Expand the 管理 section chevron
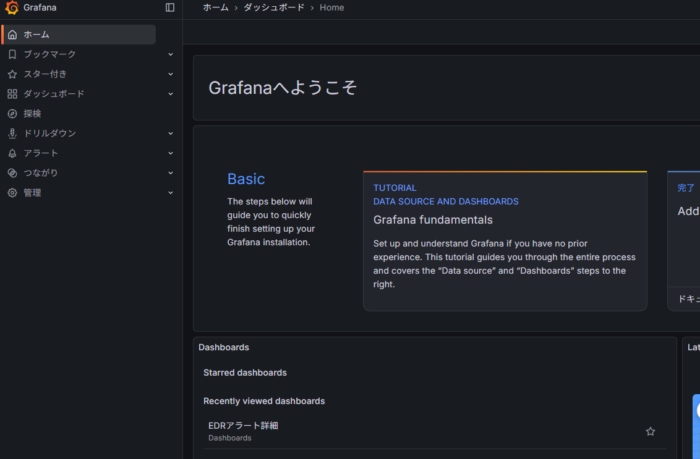Viewport: 700px width, 459px height. point(170,192)
